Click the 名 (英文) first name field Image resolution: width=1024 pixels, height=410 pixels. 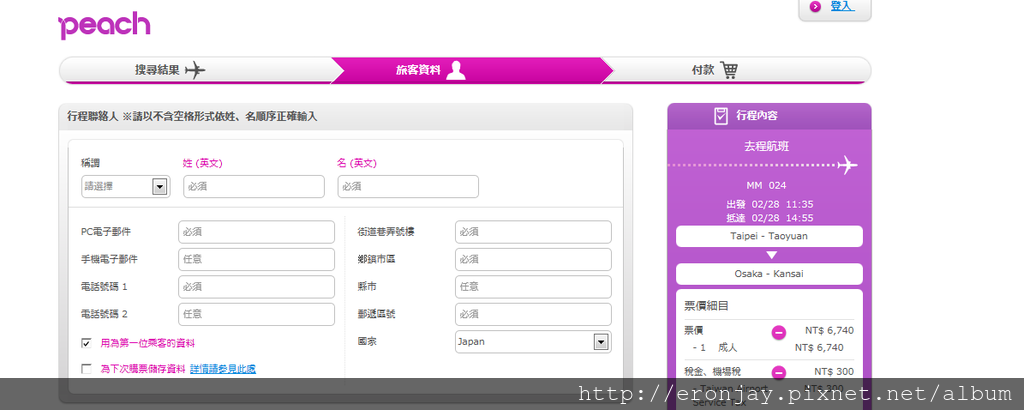[408, 187]
